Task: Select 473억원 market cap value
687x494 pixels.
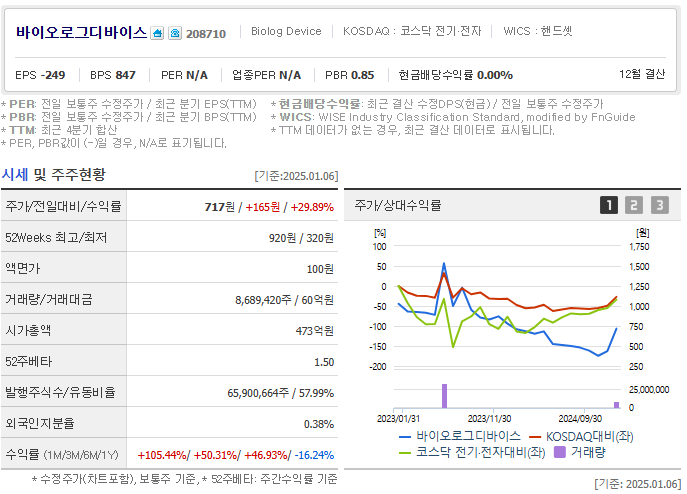Action: [x=315, y=331]
